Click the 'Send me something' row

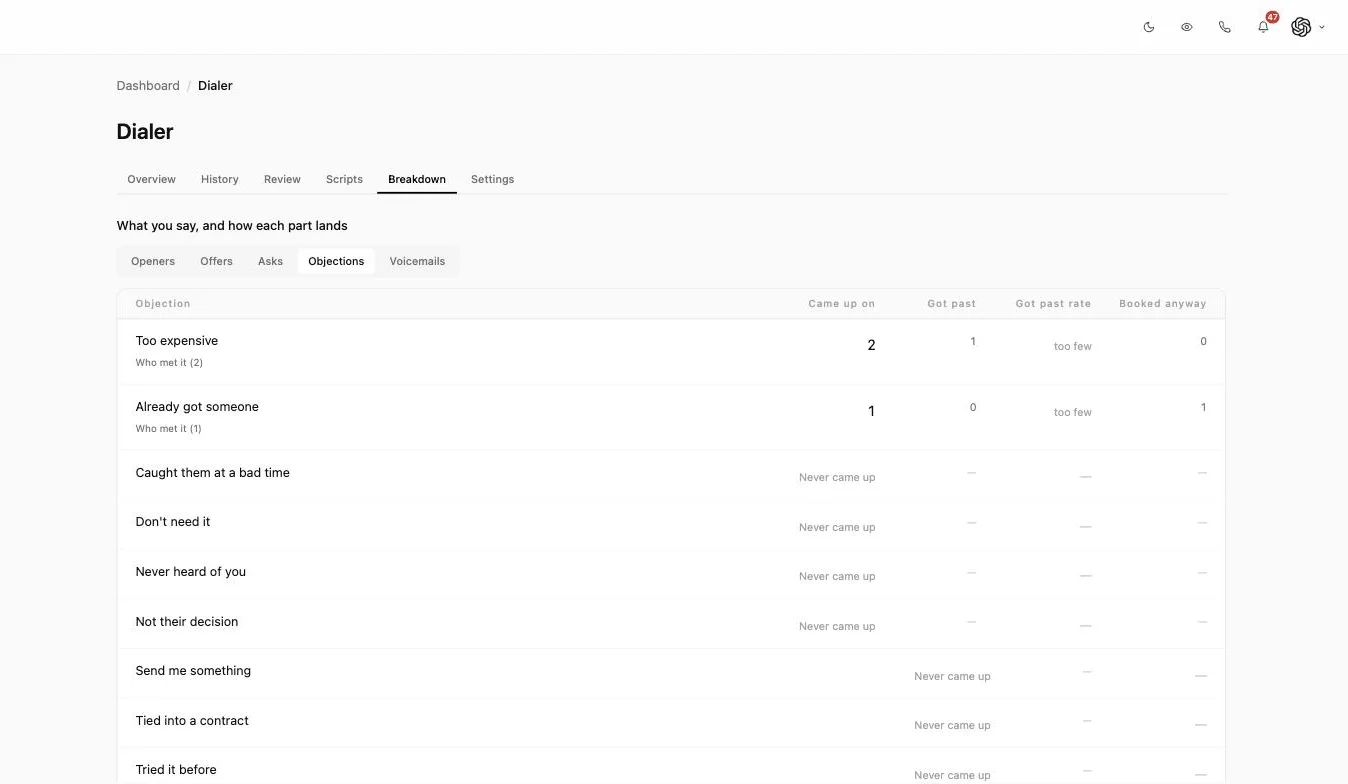pyautogui.click(x=671, y=673)
